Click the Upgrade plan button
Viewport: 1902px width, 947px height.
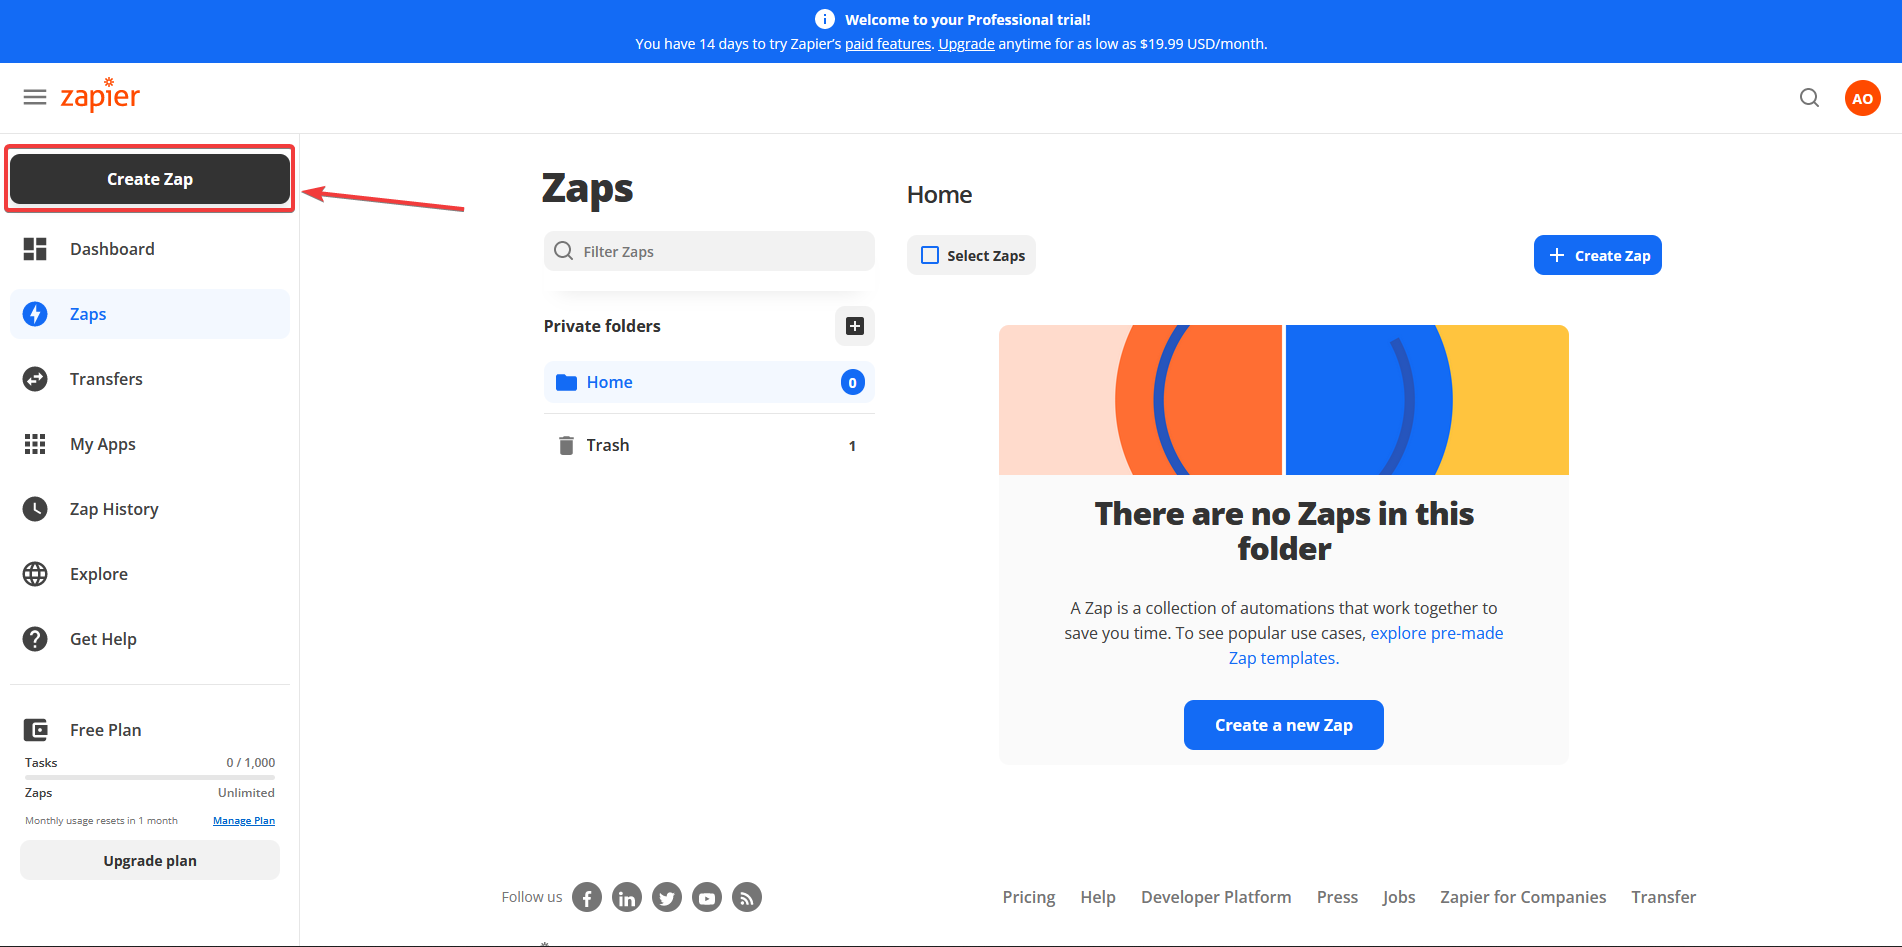point(150,860)
